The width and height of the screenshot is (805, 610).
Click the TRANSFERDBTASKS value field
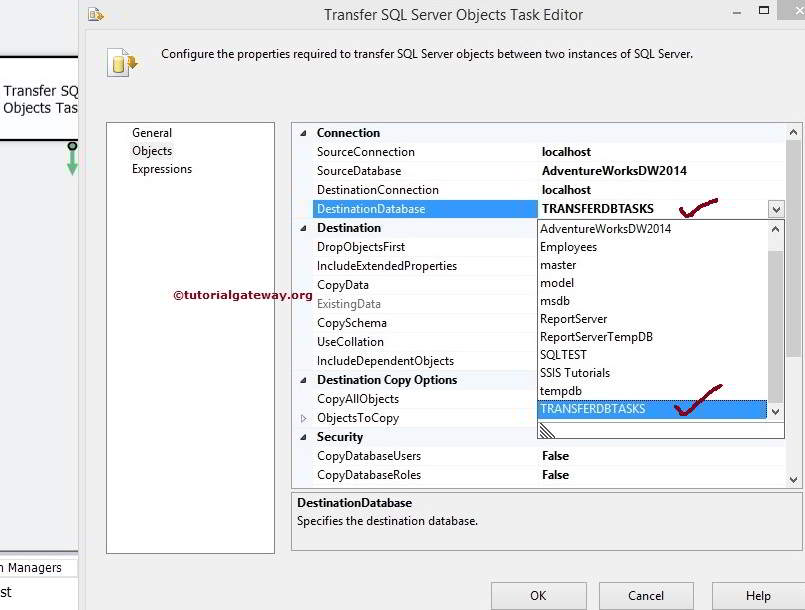(653, 209)
